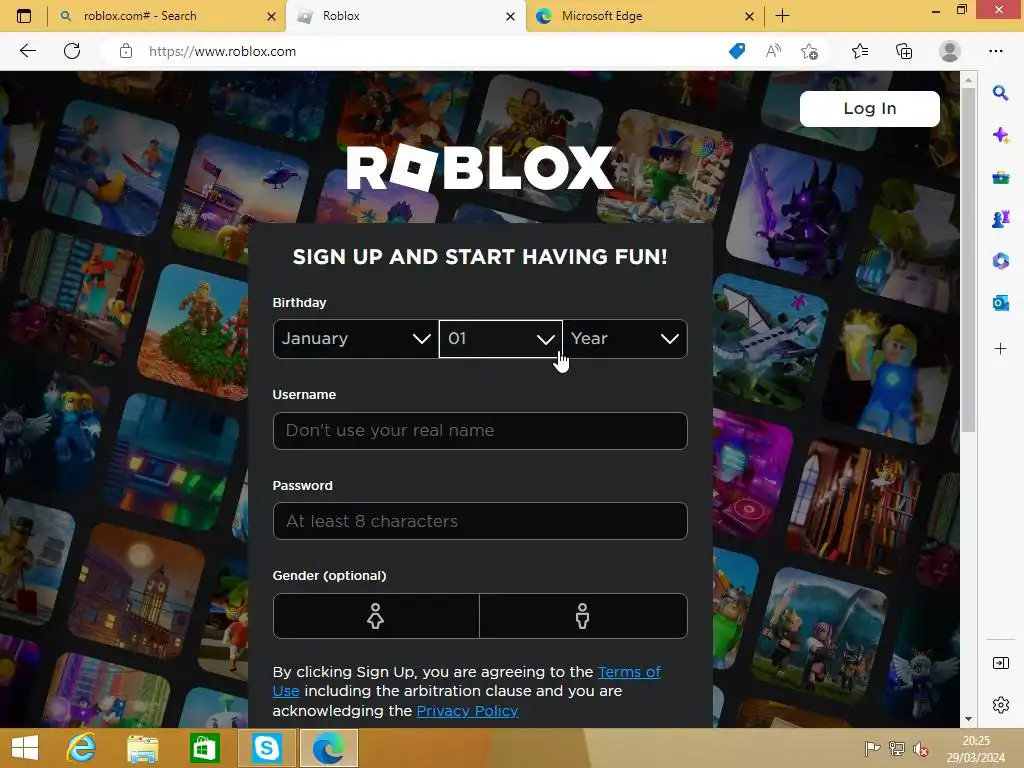Click the Log In button
1024x768 pixels.
point(870,108)
